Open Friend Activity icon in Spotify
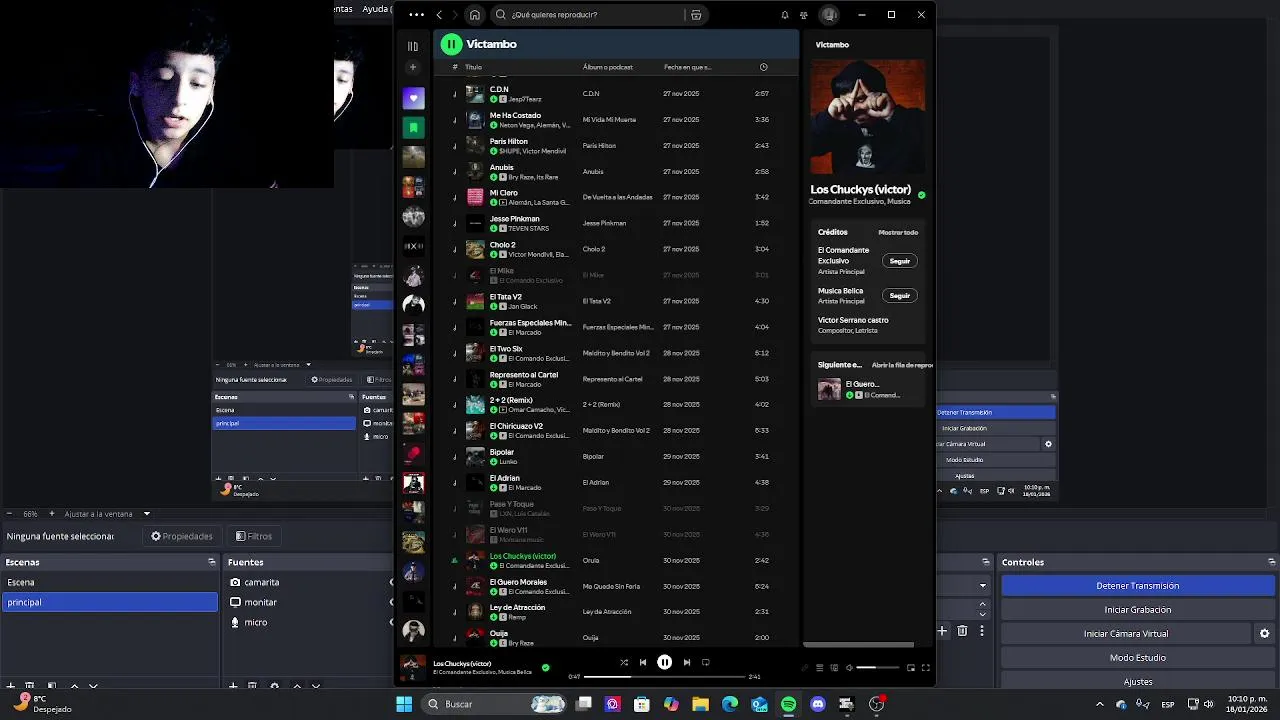This screenshot has height=720, width=1280. (804, 15)
